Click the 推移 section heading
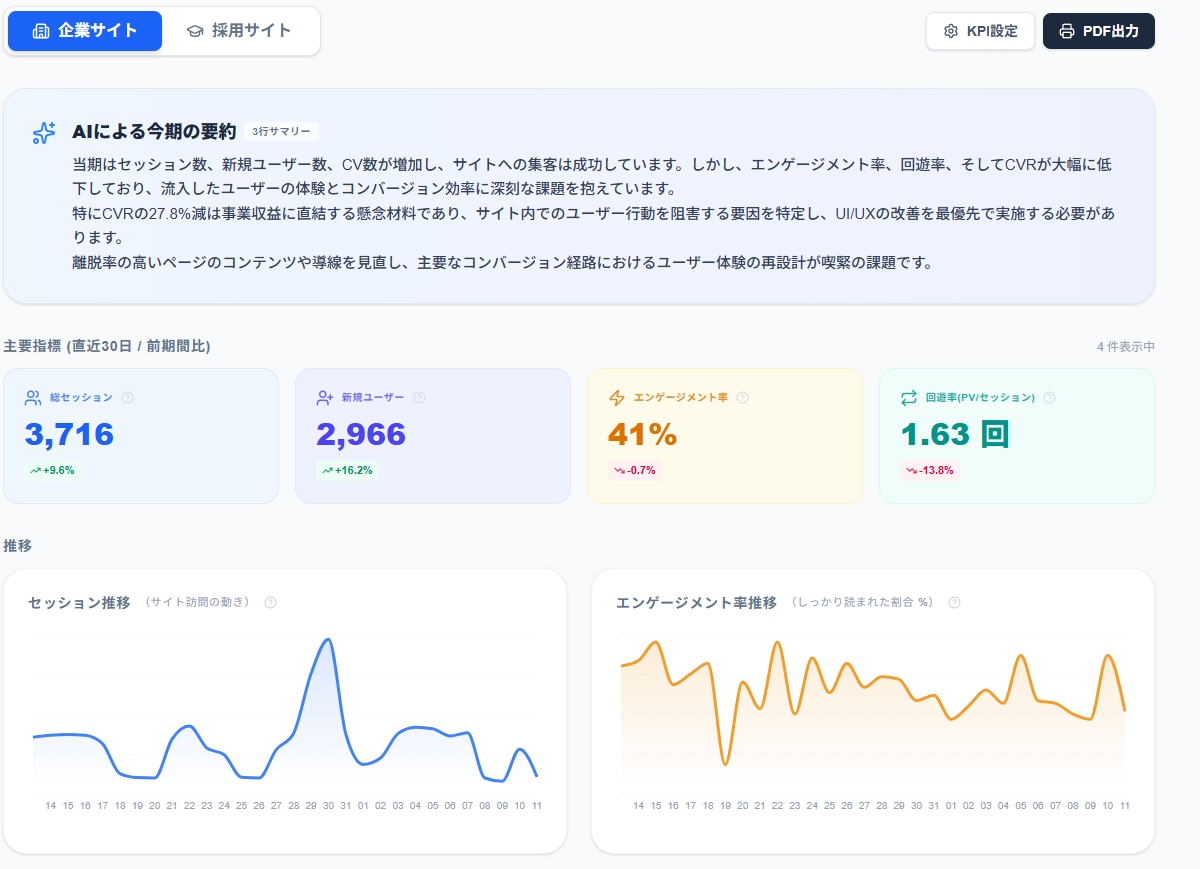 pyautogui.click(x=17, y=546)
